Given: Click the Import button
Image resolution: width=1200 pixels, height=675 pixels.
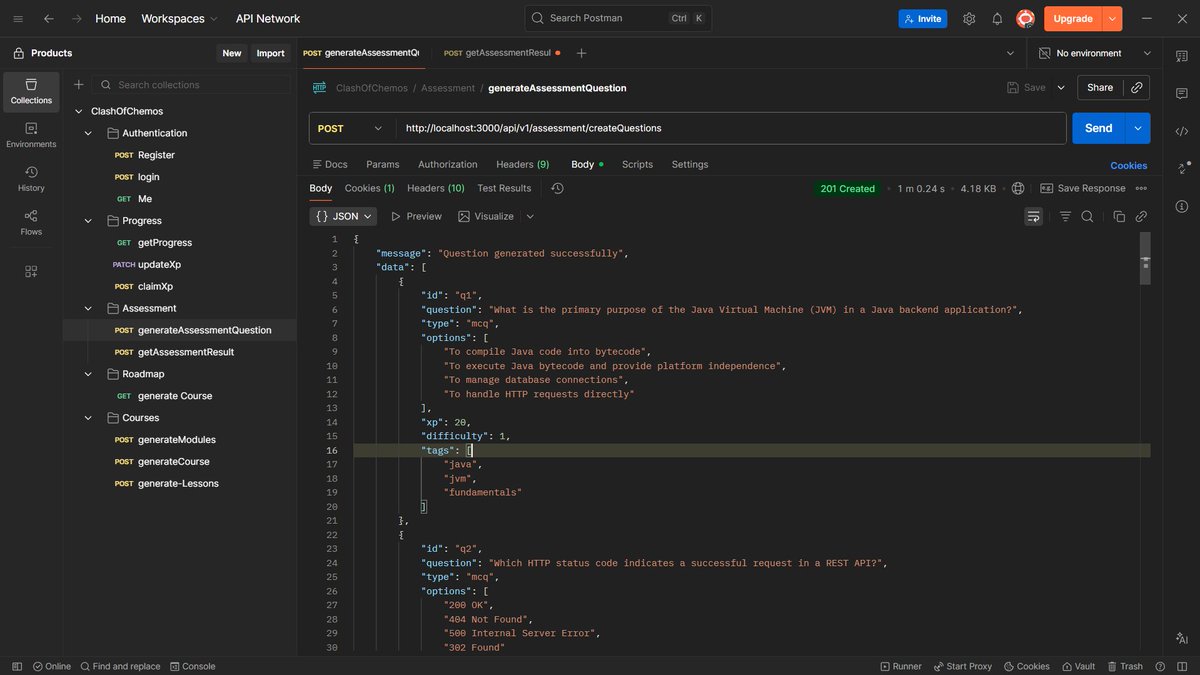Looking at the screenshot, I should (270, 53).
